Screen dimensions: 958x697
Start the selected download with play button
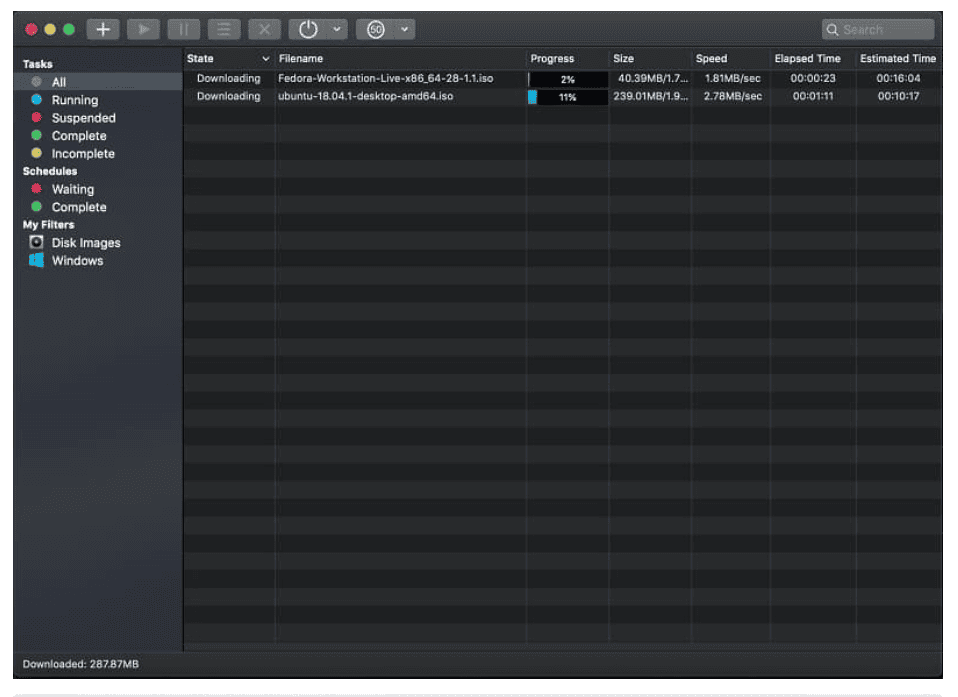[x=144, y=29]
